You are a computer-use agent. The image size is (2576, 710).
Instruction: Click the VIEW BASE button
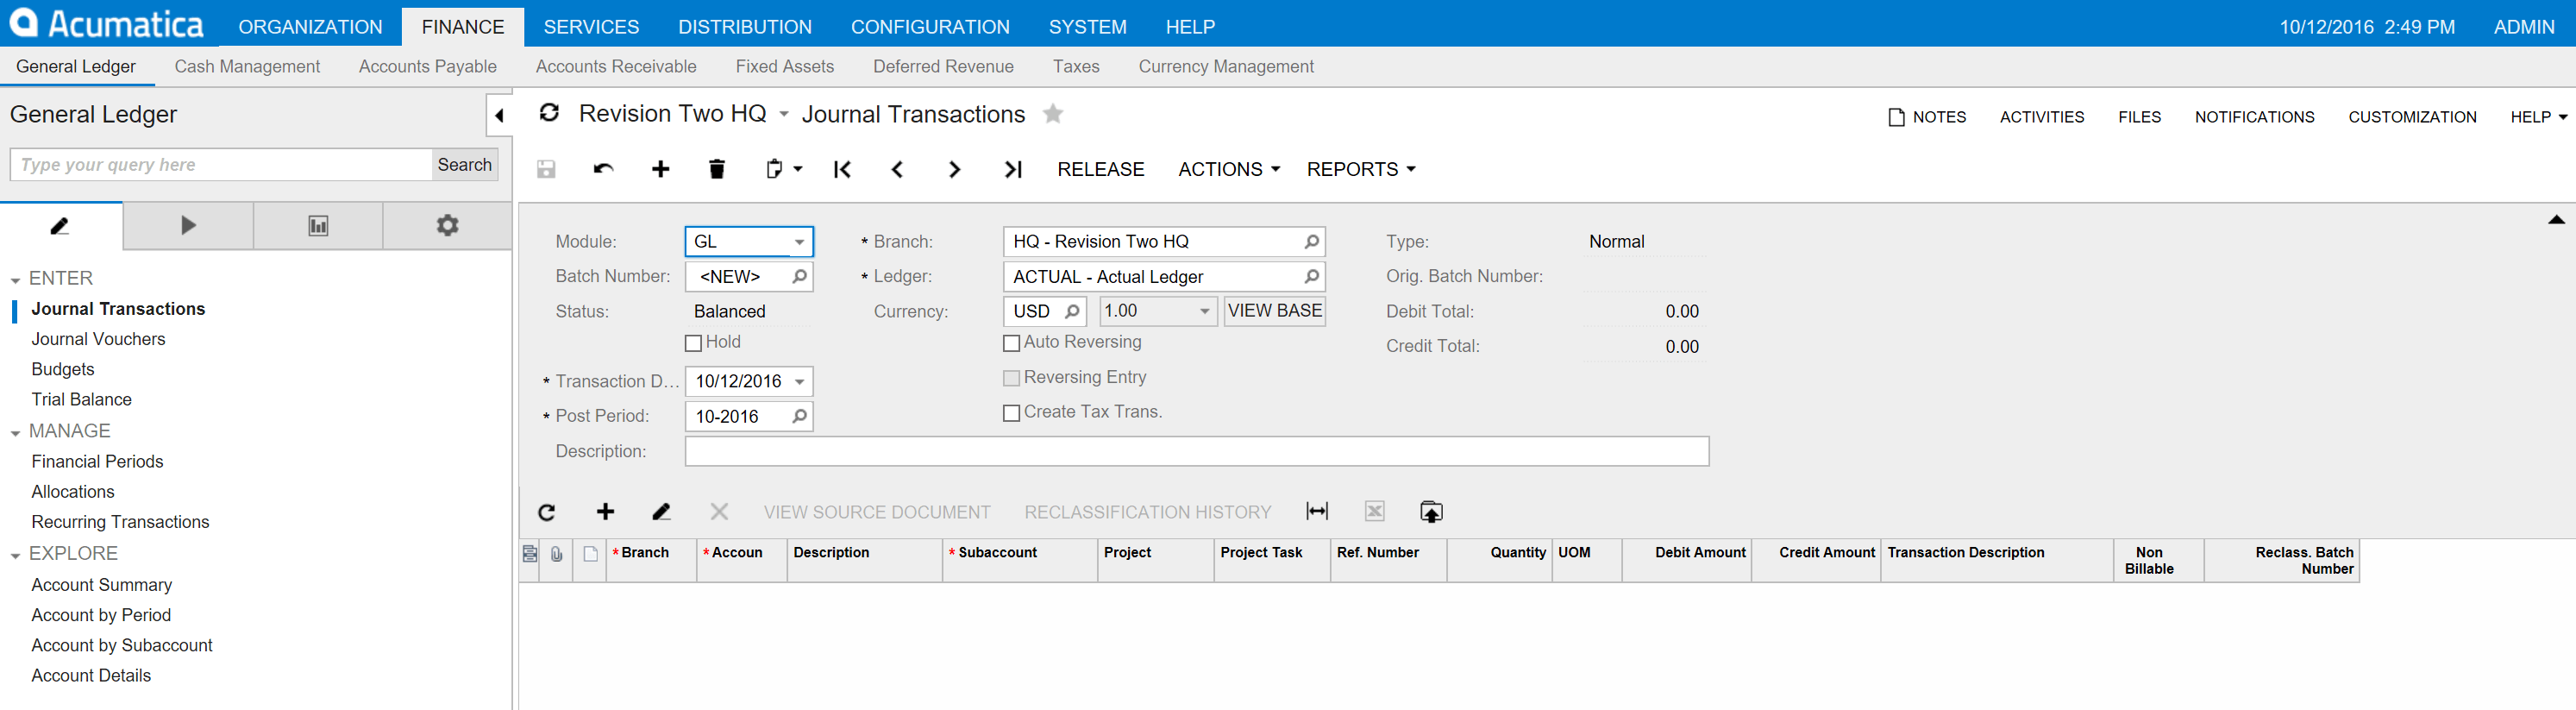coord(1274,311)
